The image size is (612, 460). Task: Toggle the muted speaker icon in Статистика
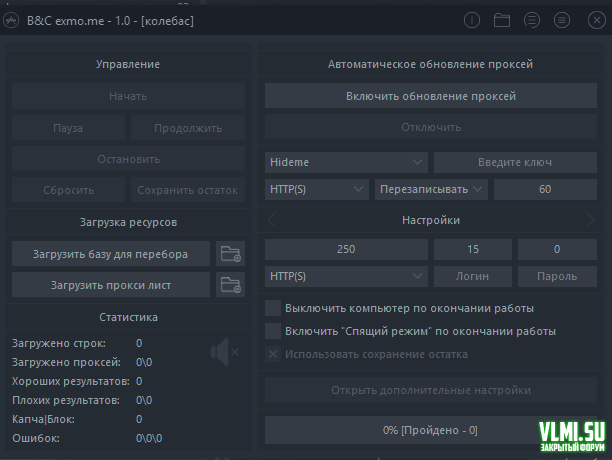tap(224, 351)
